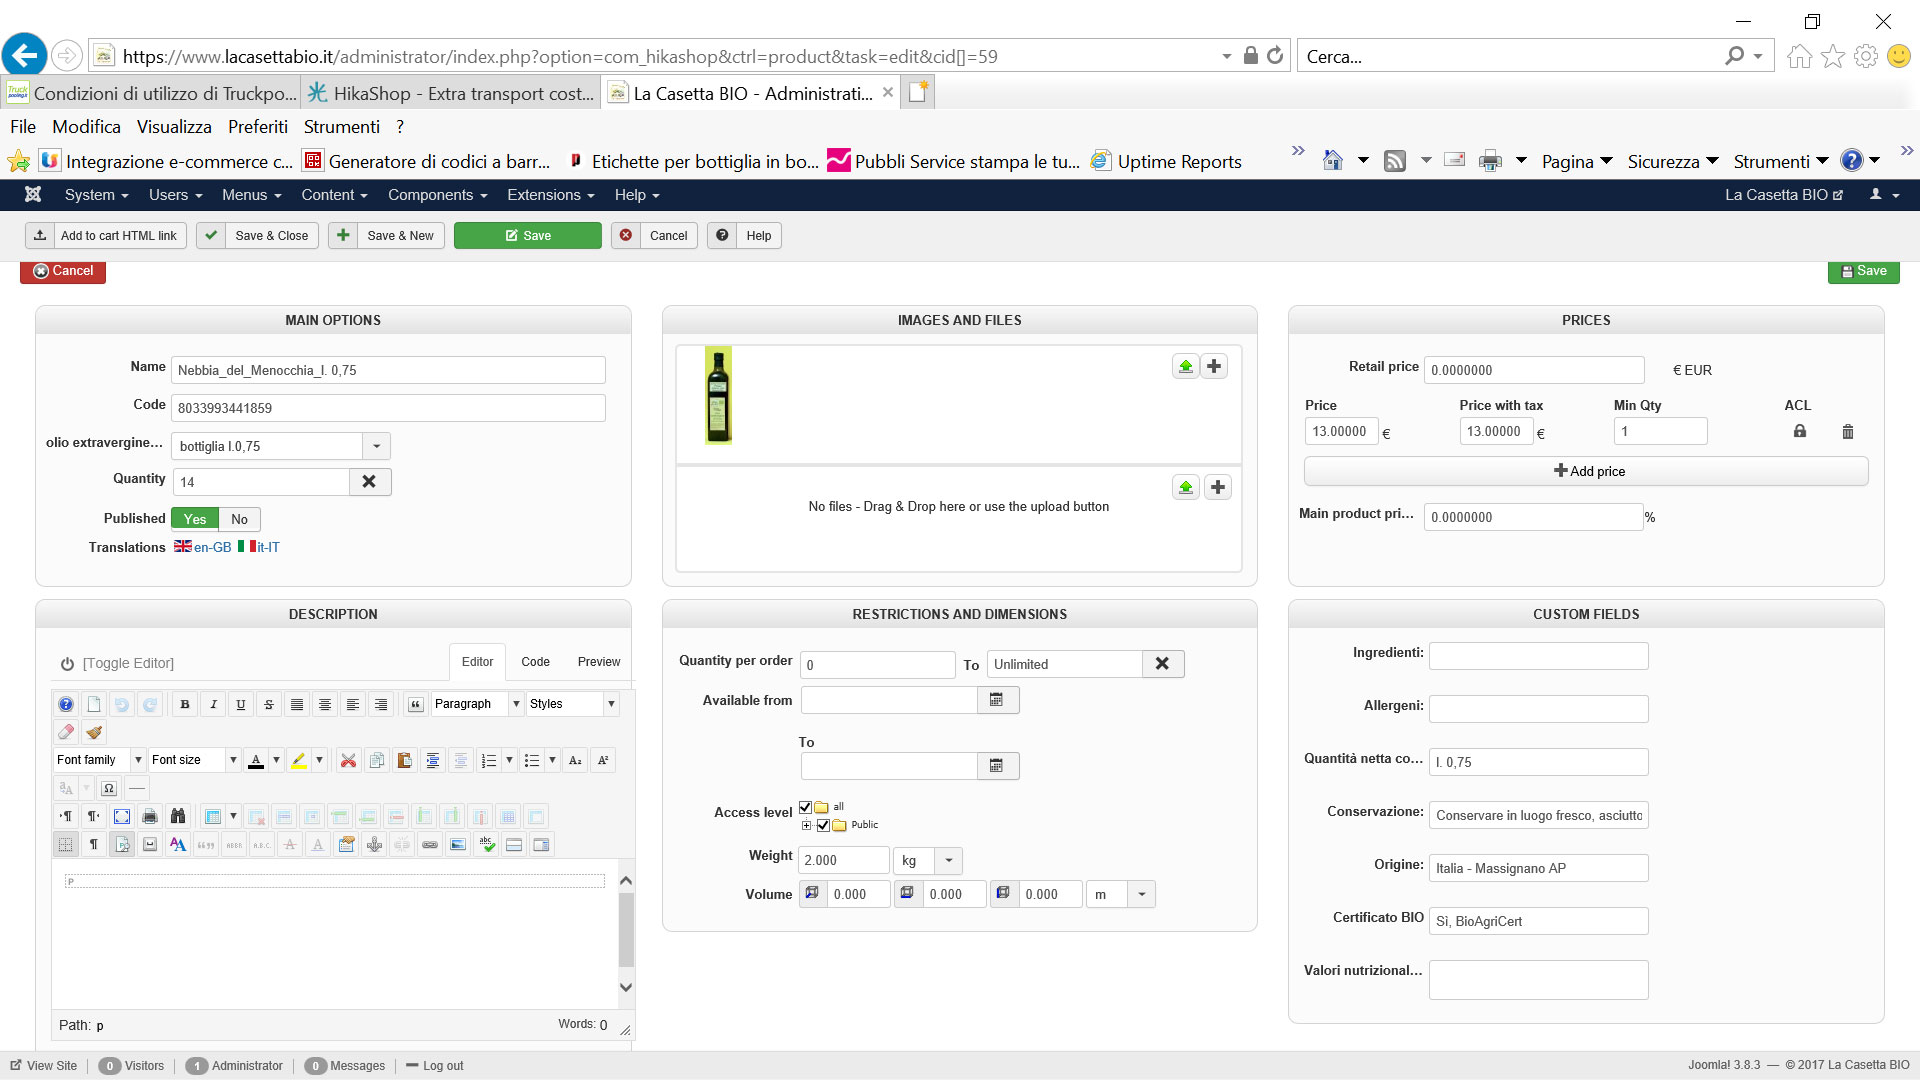Image resolution: width=1920 pixels, height=1080 pixels.
Task: Open Find binoculars tool in editor
Action: click(178, 817)
